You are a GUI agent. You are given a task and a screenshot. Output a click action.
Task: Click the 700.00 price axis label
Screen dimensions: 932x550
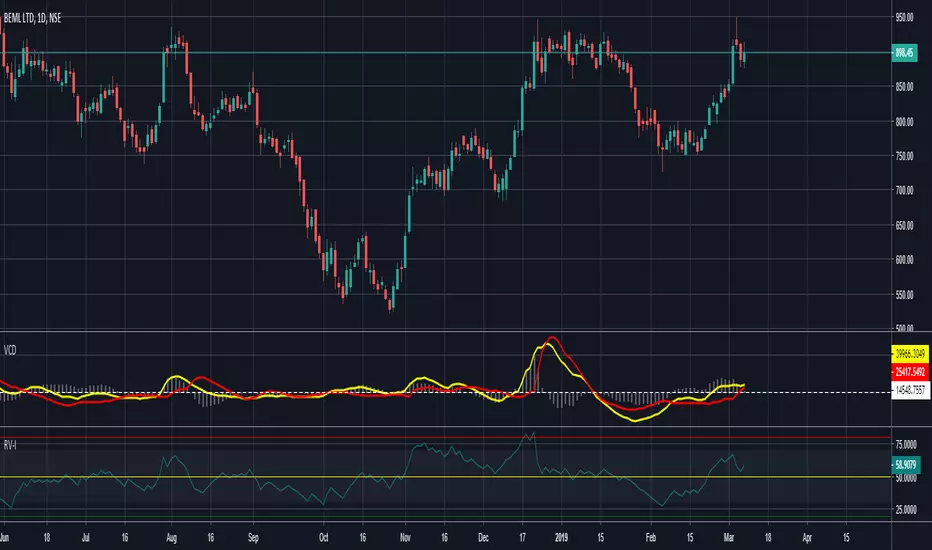click(x=904, y=190)
